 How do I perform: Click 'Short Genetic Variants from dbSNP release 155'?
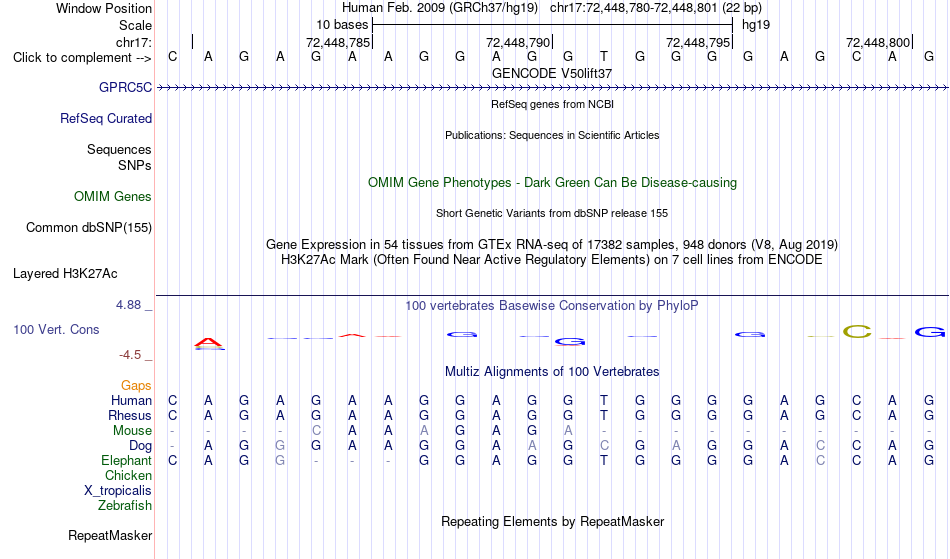552,213
